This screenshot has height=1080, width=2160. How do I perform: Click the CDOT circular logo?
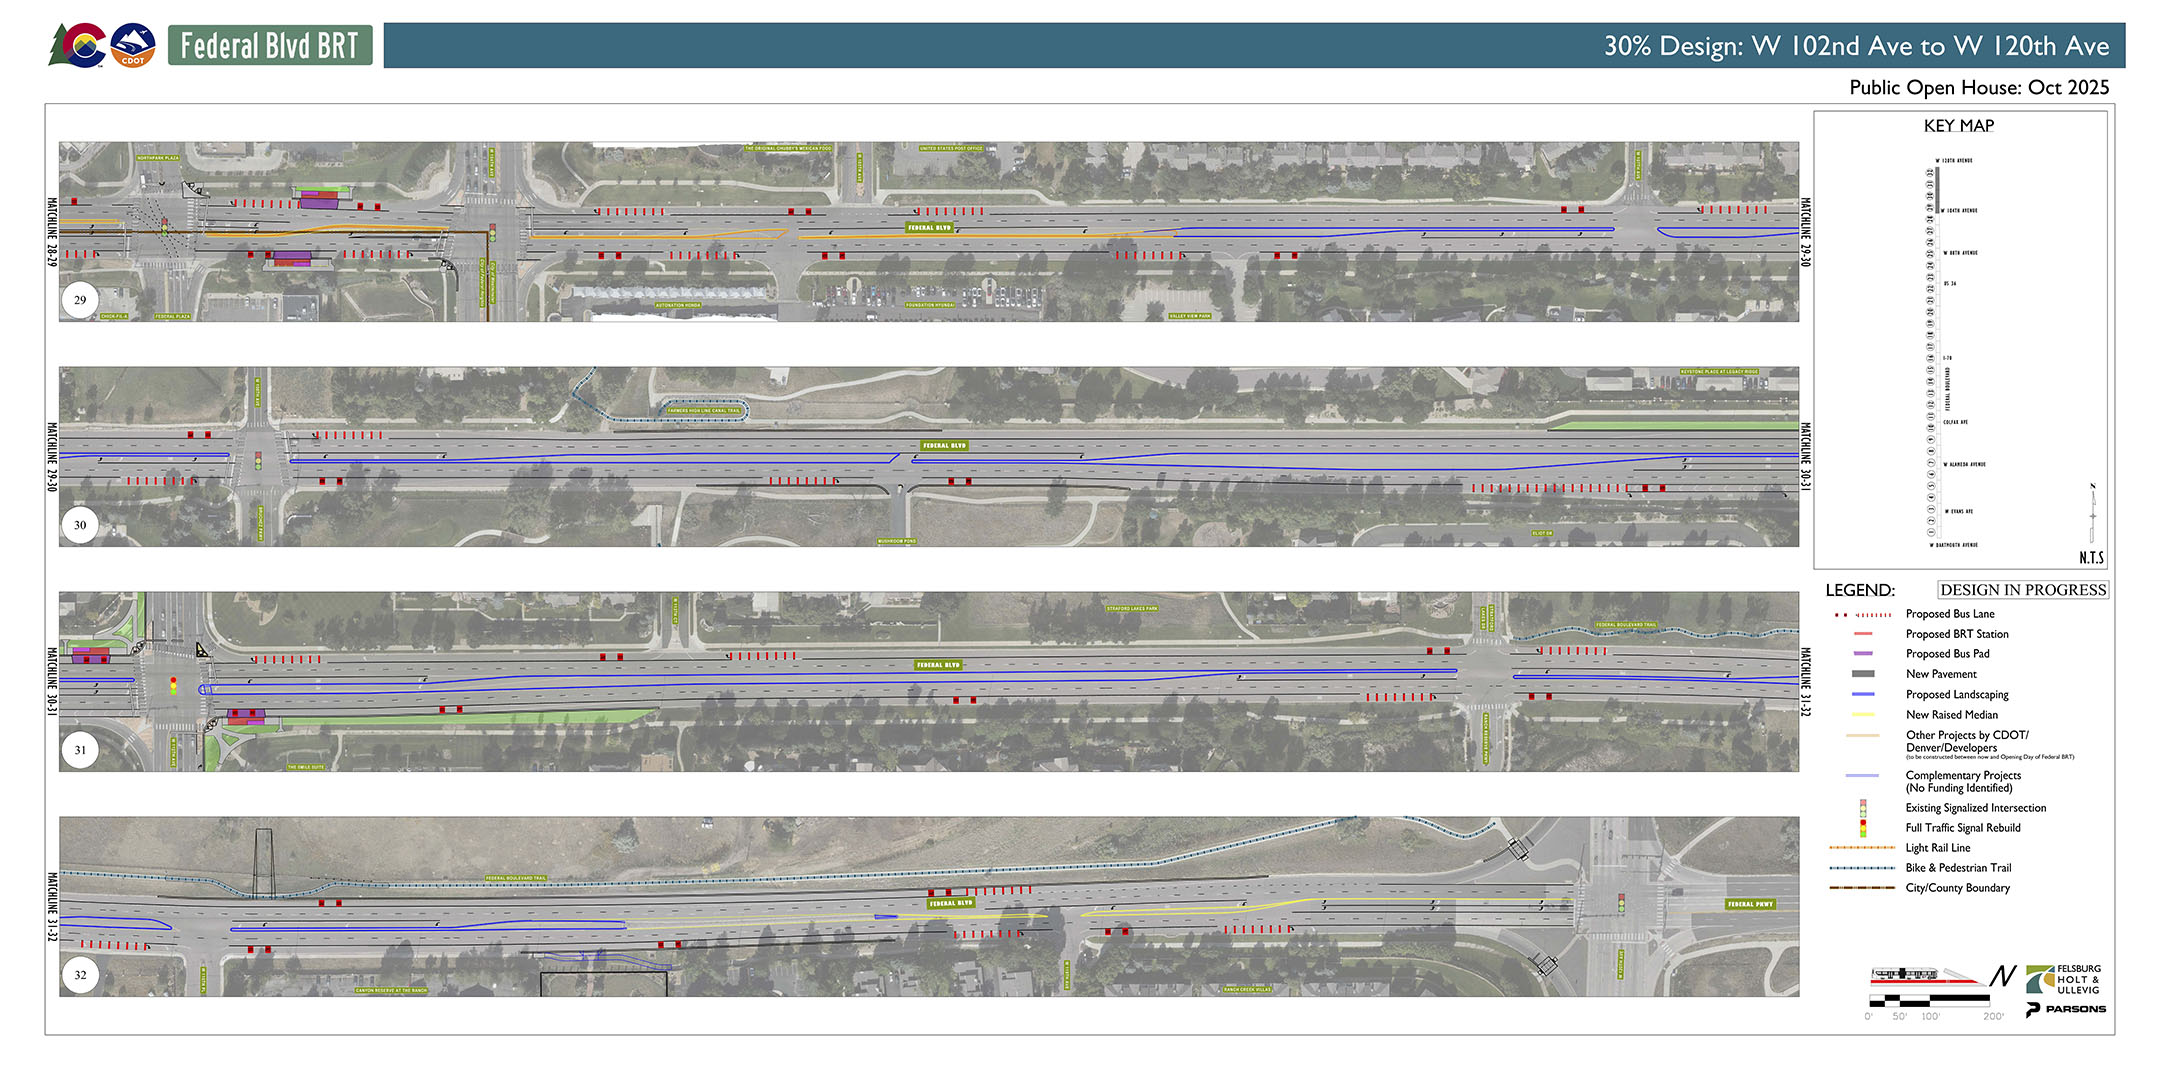(x=134, y=43)
